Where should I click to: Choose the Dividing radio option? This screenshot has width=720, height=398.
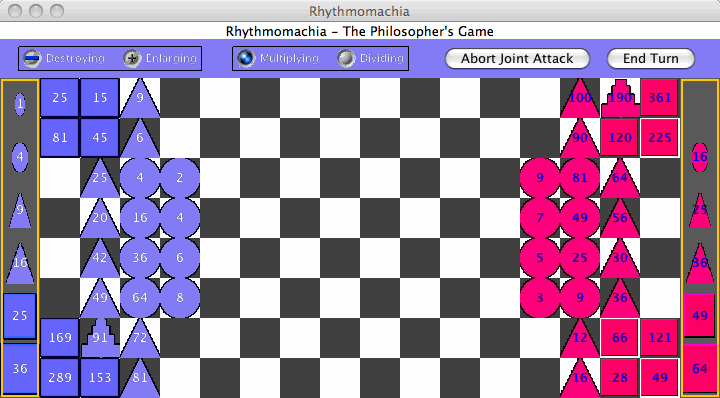pyautogui.click(x=370, y=59)
